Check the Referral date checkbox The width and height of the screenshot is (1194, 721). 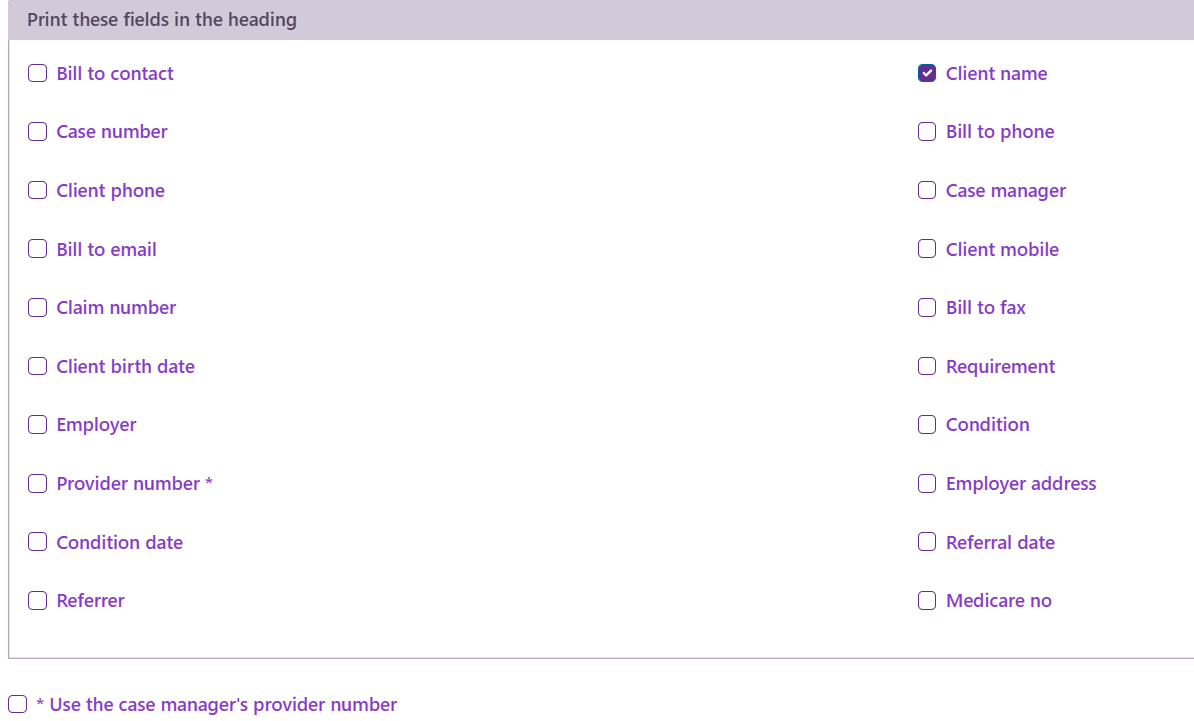[x=927, y=542]
